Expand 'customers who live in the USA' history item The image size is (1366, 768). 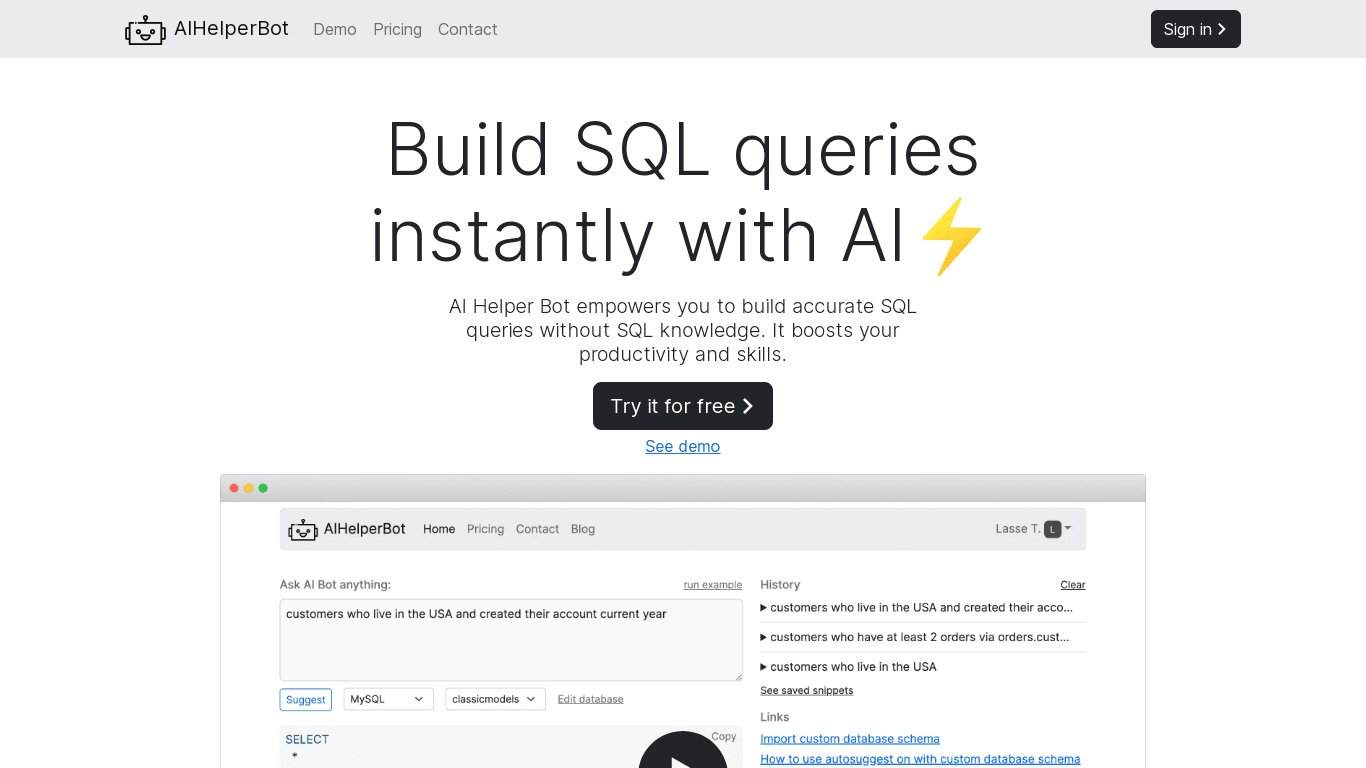(x=848, y=667)
